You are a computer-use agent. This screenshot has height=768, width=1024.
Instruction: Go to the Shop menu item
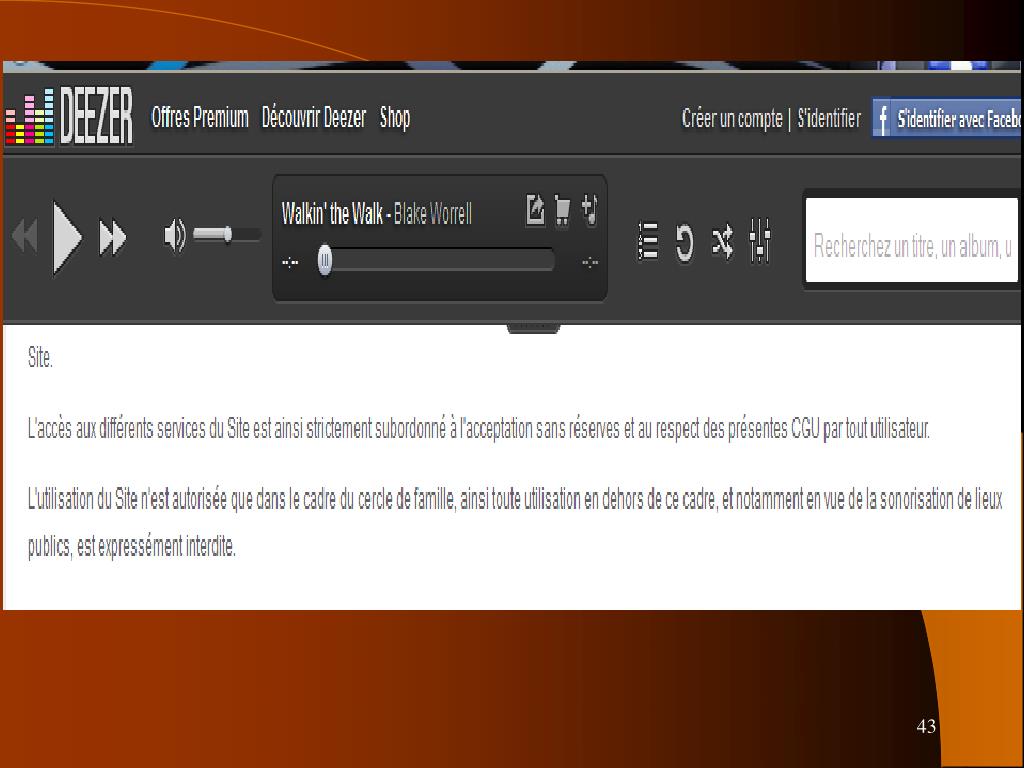[395, 118]
